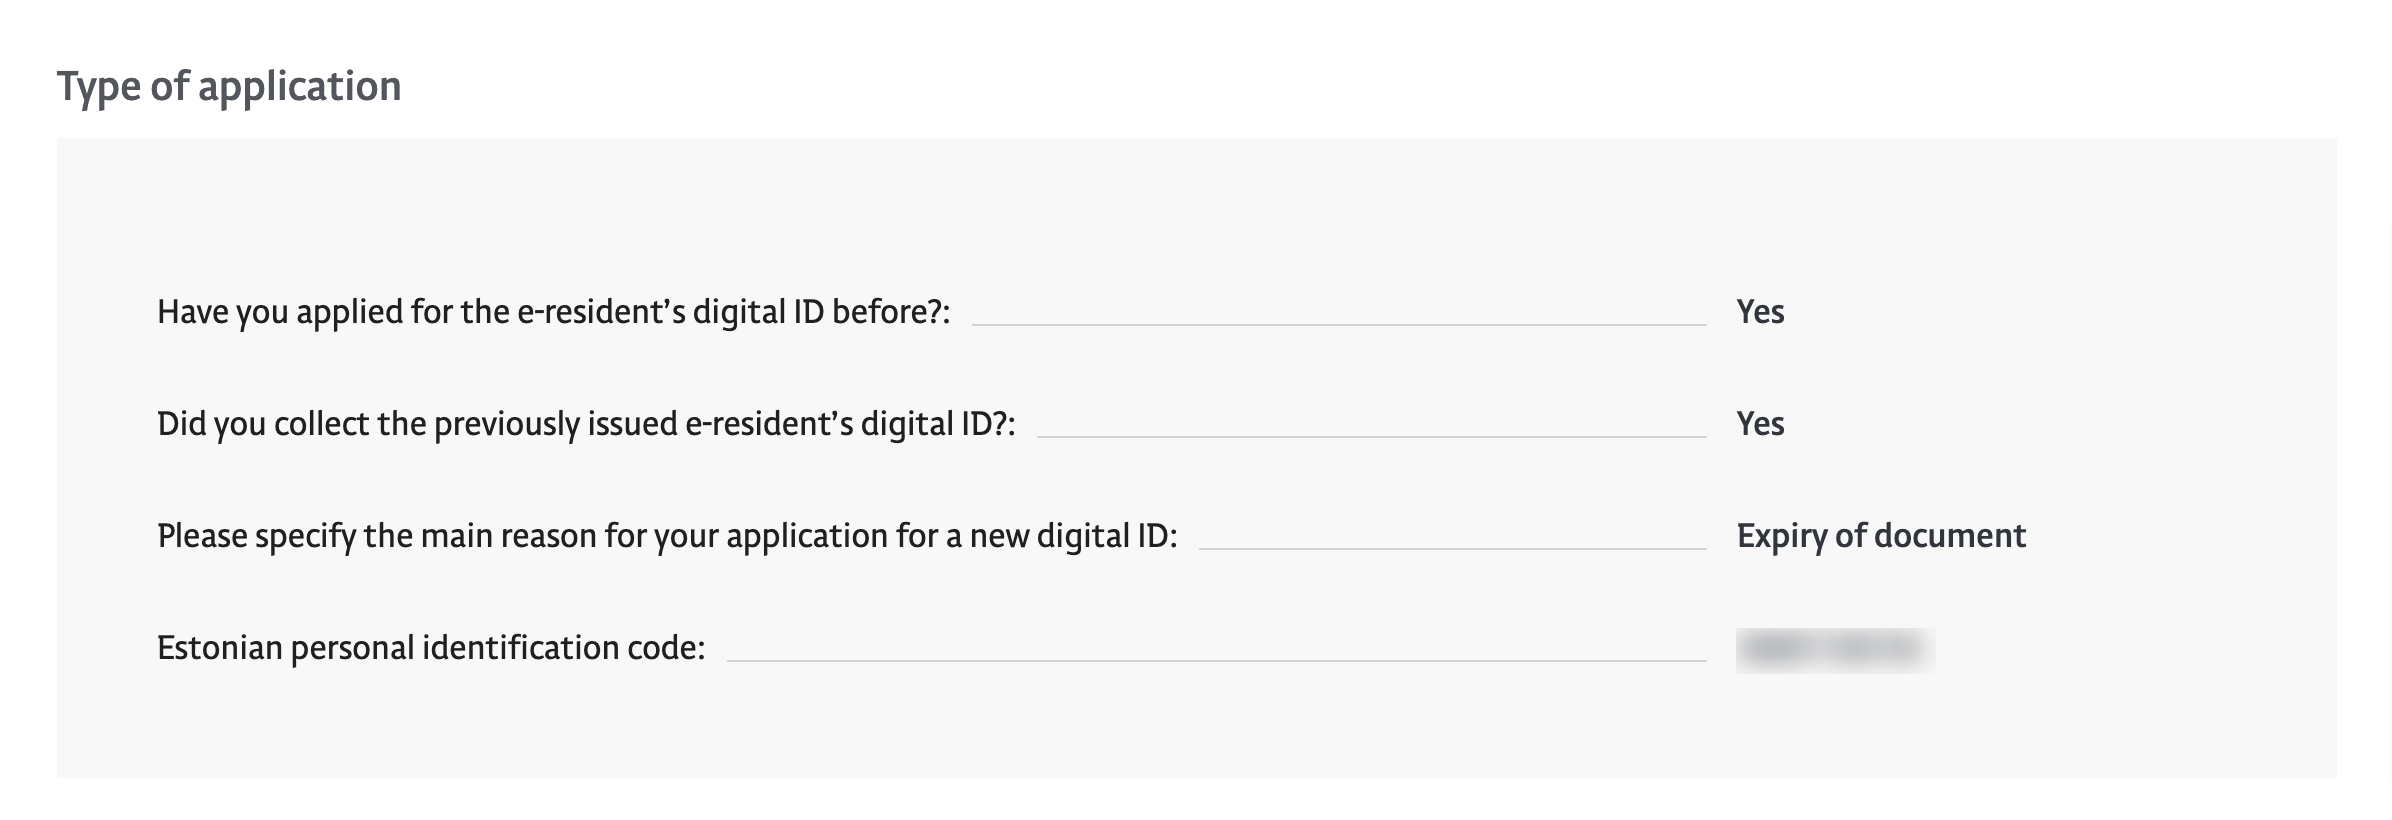Select the "Estonian personal identification code" label

click(x=431, y=648)
